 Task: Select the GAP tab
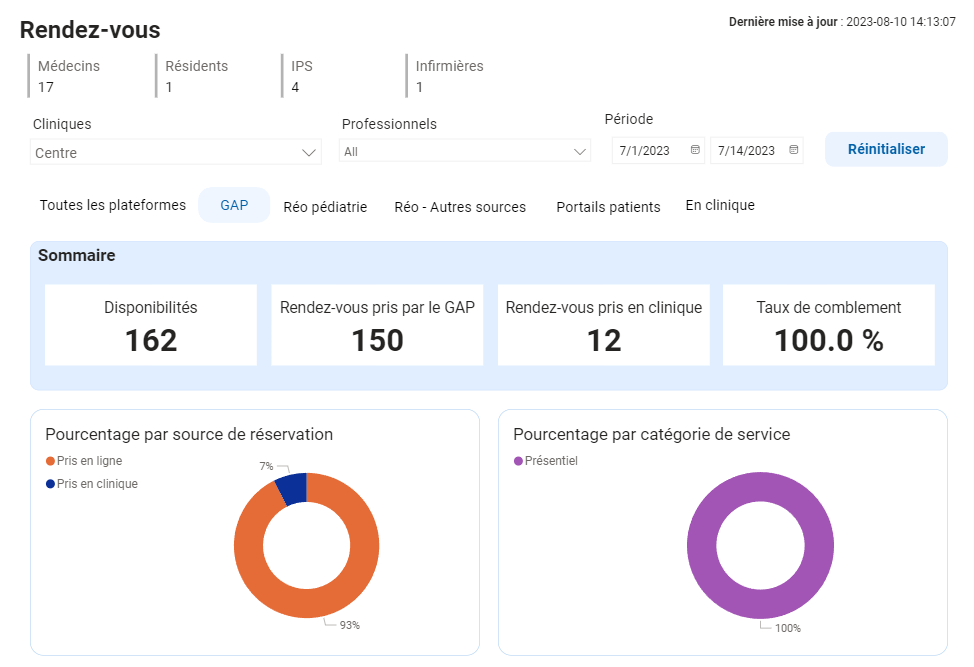coord(234,205)
